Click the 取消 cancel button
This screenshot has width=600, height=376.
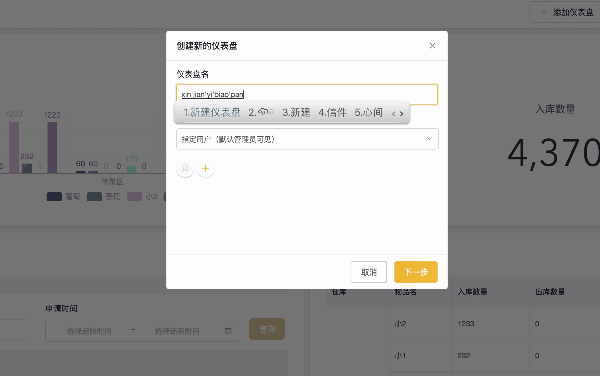point(369,272)
